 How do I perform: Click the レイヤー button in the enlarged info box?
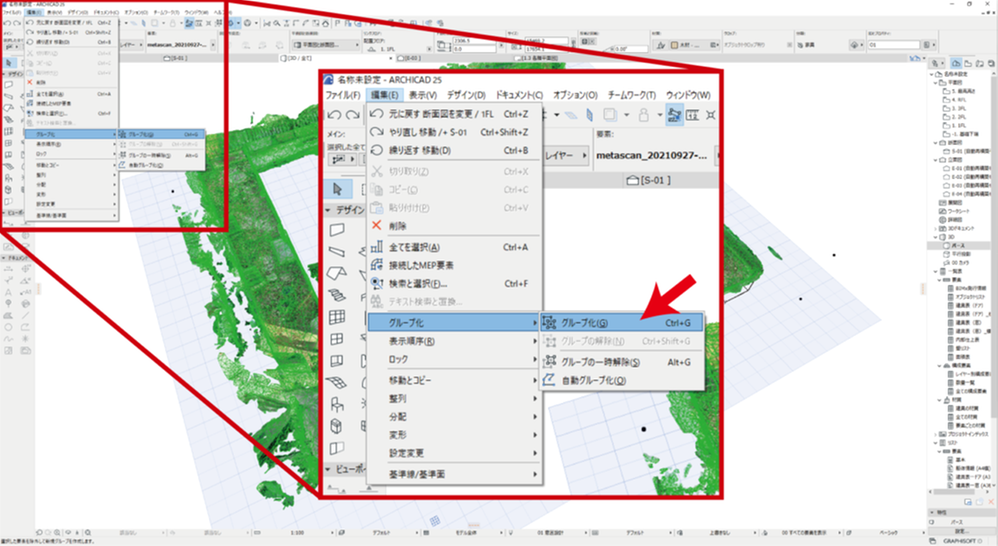pos(566,155)
